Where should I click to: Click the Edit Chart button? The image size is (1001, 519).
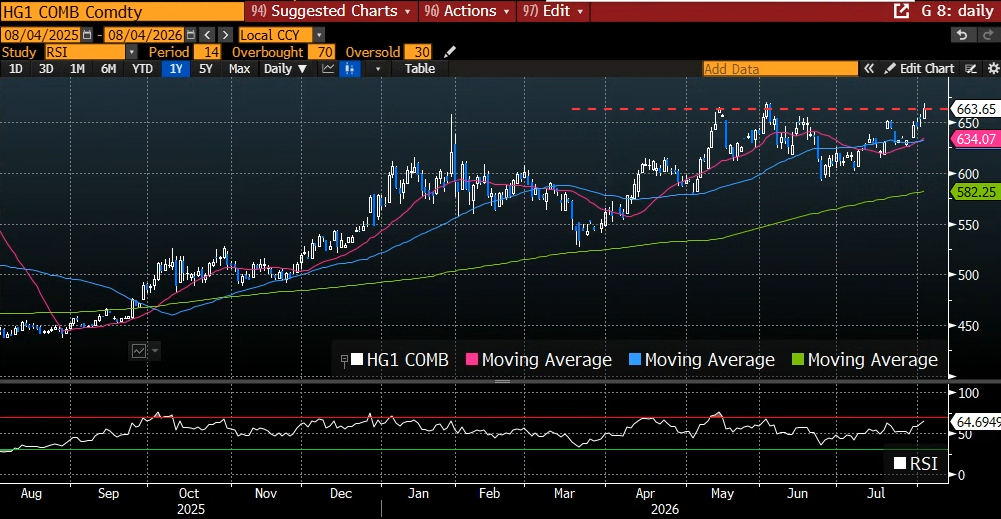(x=919, y=68)
